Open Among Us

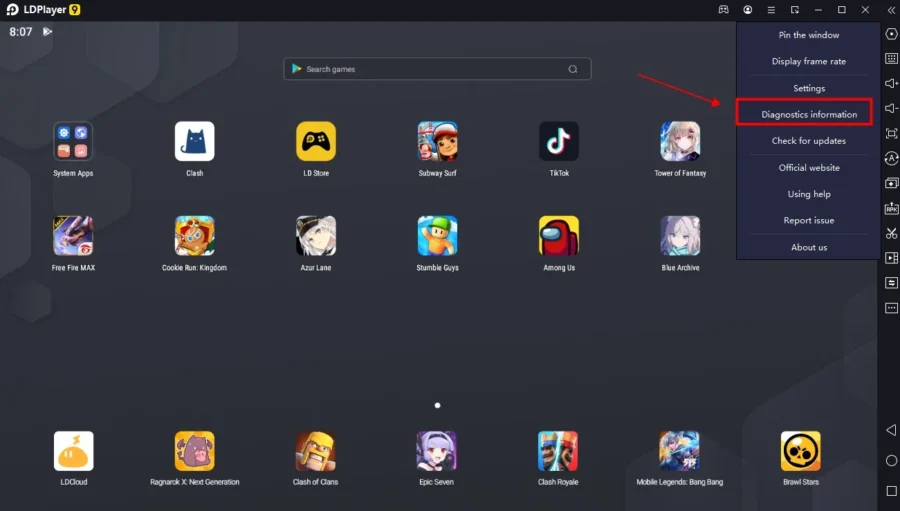click(558, 235)
